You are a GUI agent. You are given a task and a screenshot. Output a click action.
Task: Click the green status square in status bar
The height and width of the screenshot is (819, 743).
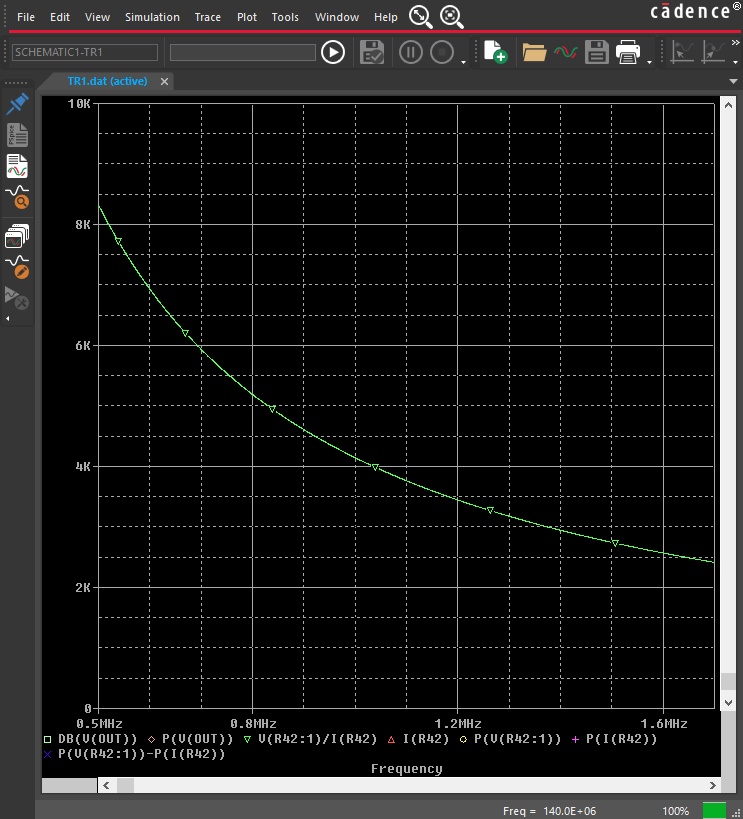click(714, 811)
